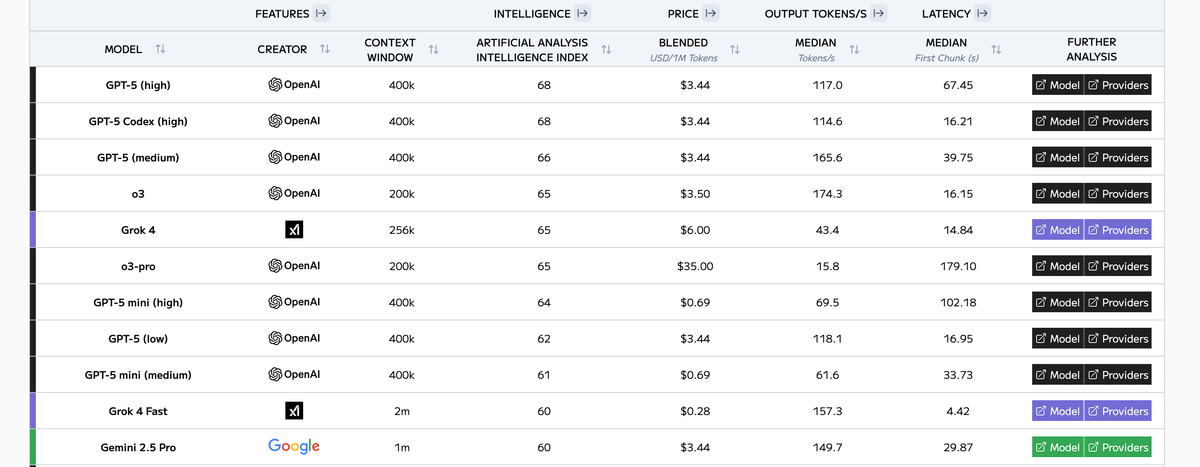
Task: Expand the Features column group arrow
Action: [321, 14]
